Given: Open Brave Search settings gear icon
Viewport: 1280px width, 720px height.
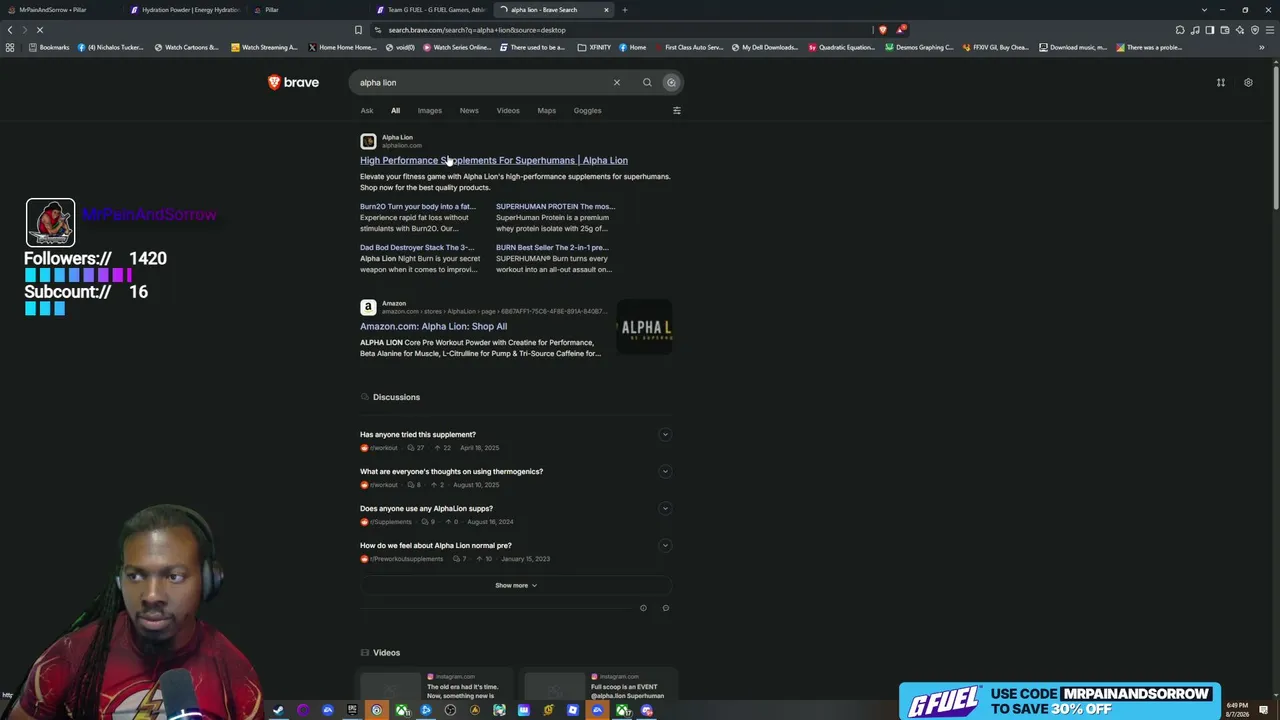Looking at the screenshot, I should point(1248,82).
